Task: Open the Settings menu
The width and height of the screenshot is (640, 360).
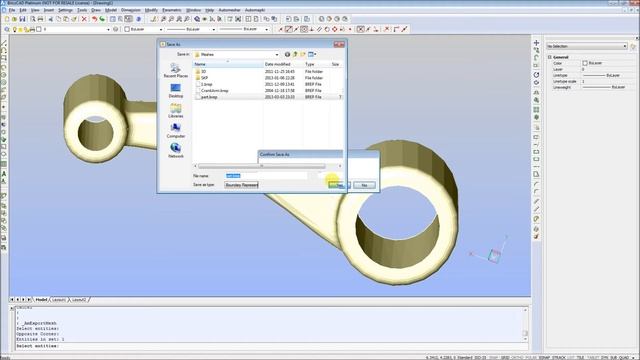Action: 65,10
